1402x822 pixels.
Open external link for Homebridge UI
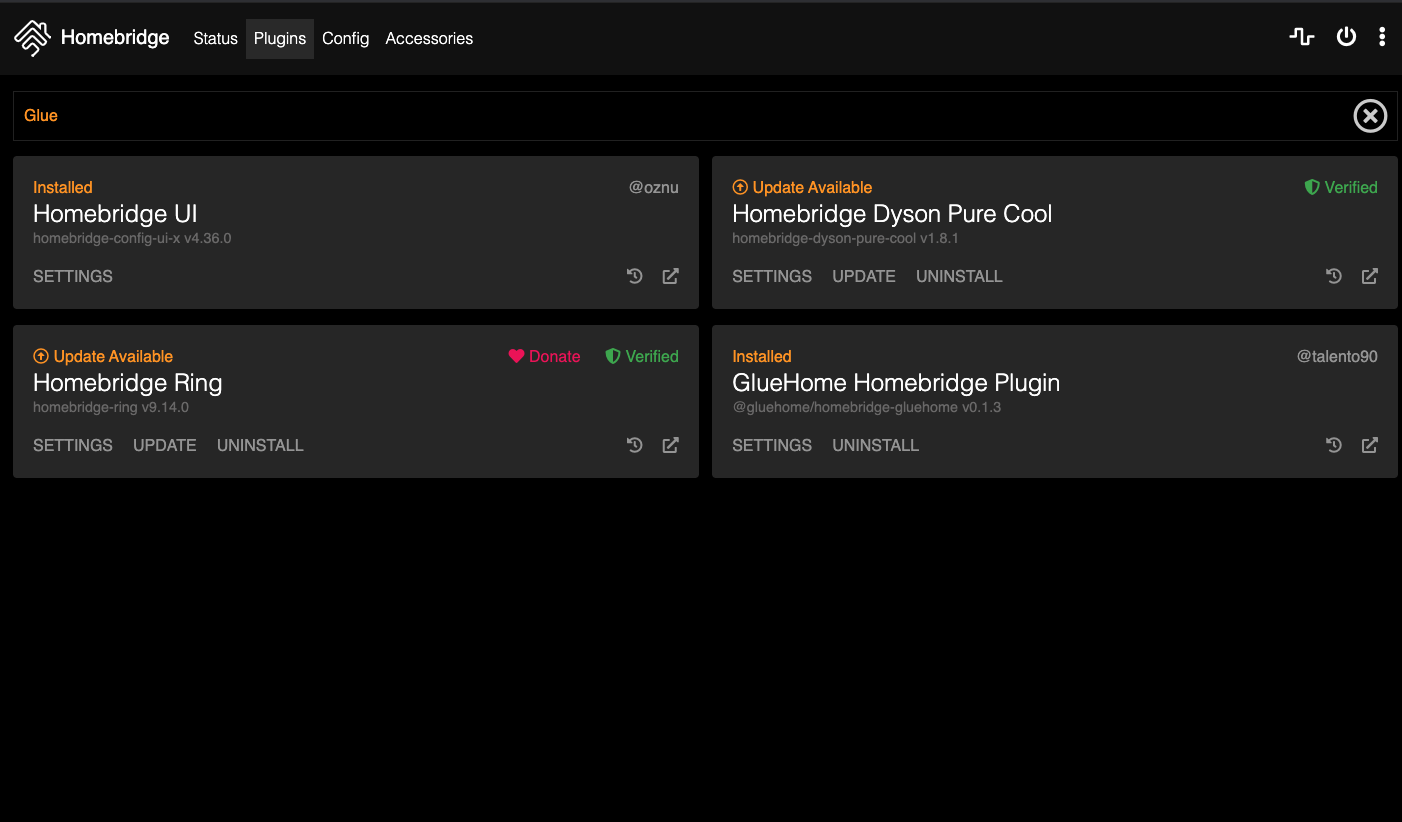click(x=671, y=276)
